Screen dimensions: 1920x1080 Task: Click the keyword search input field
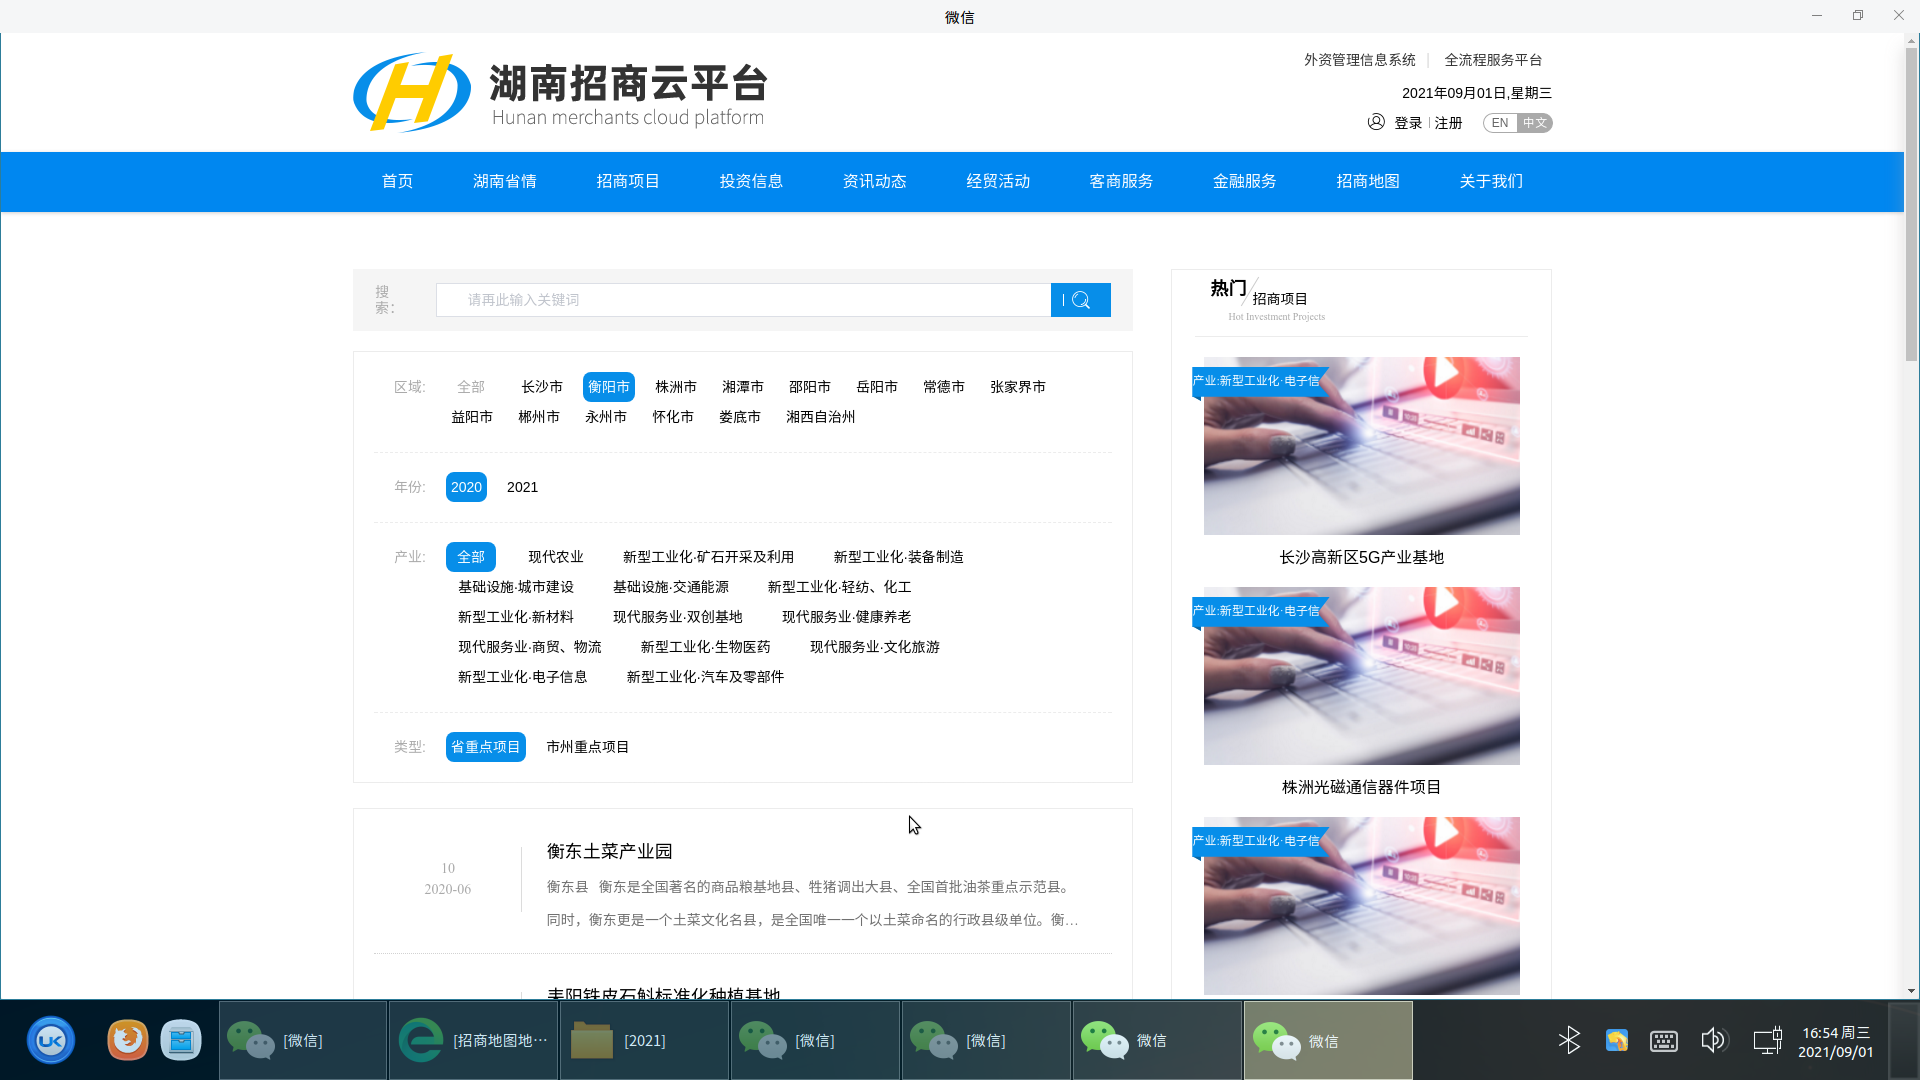click(743, 300)
